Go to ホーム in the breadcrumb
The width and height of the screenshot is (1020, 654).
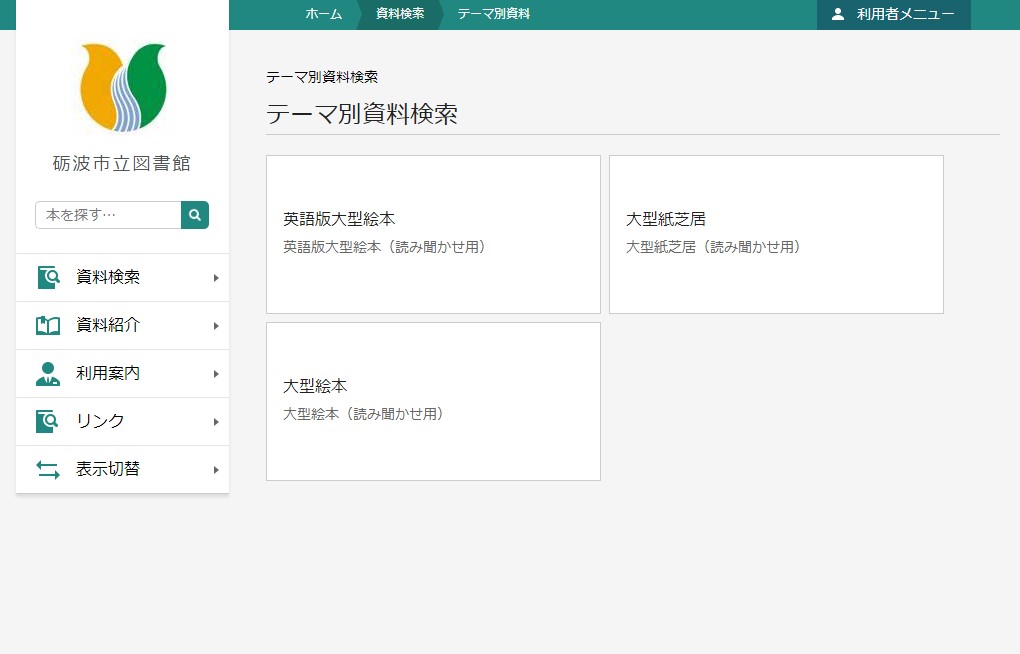pyautogui.click(x=323, y=14)
